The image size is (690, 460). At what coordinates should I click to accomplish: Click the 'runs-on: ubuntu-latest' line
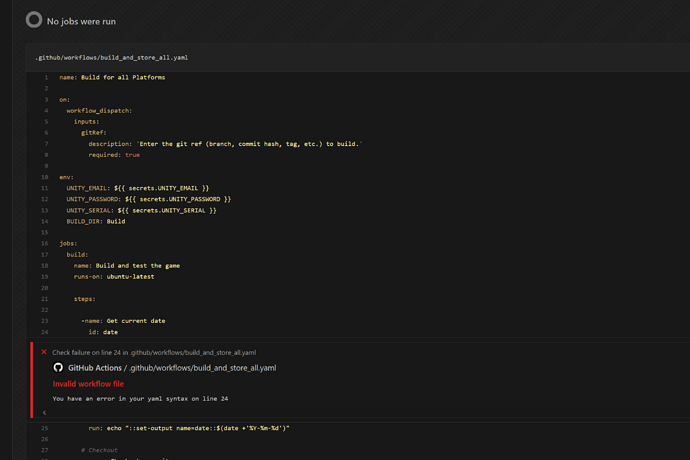114,277
